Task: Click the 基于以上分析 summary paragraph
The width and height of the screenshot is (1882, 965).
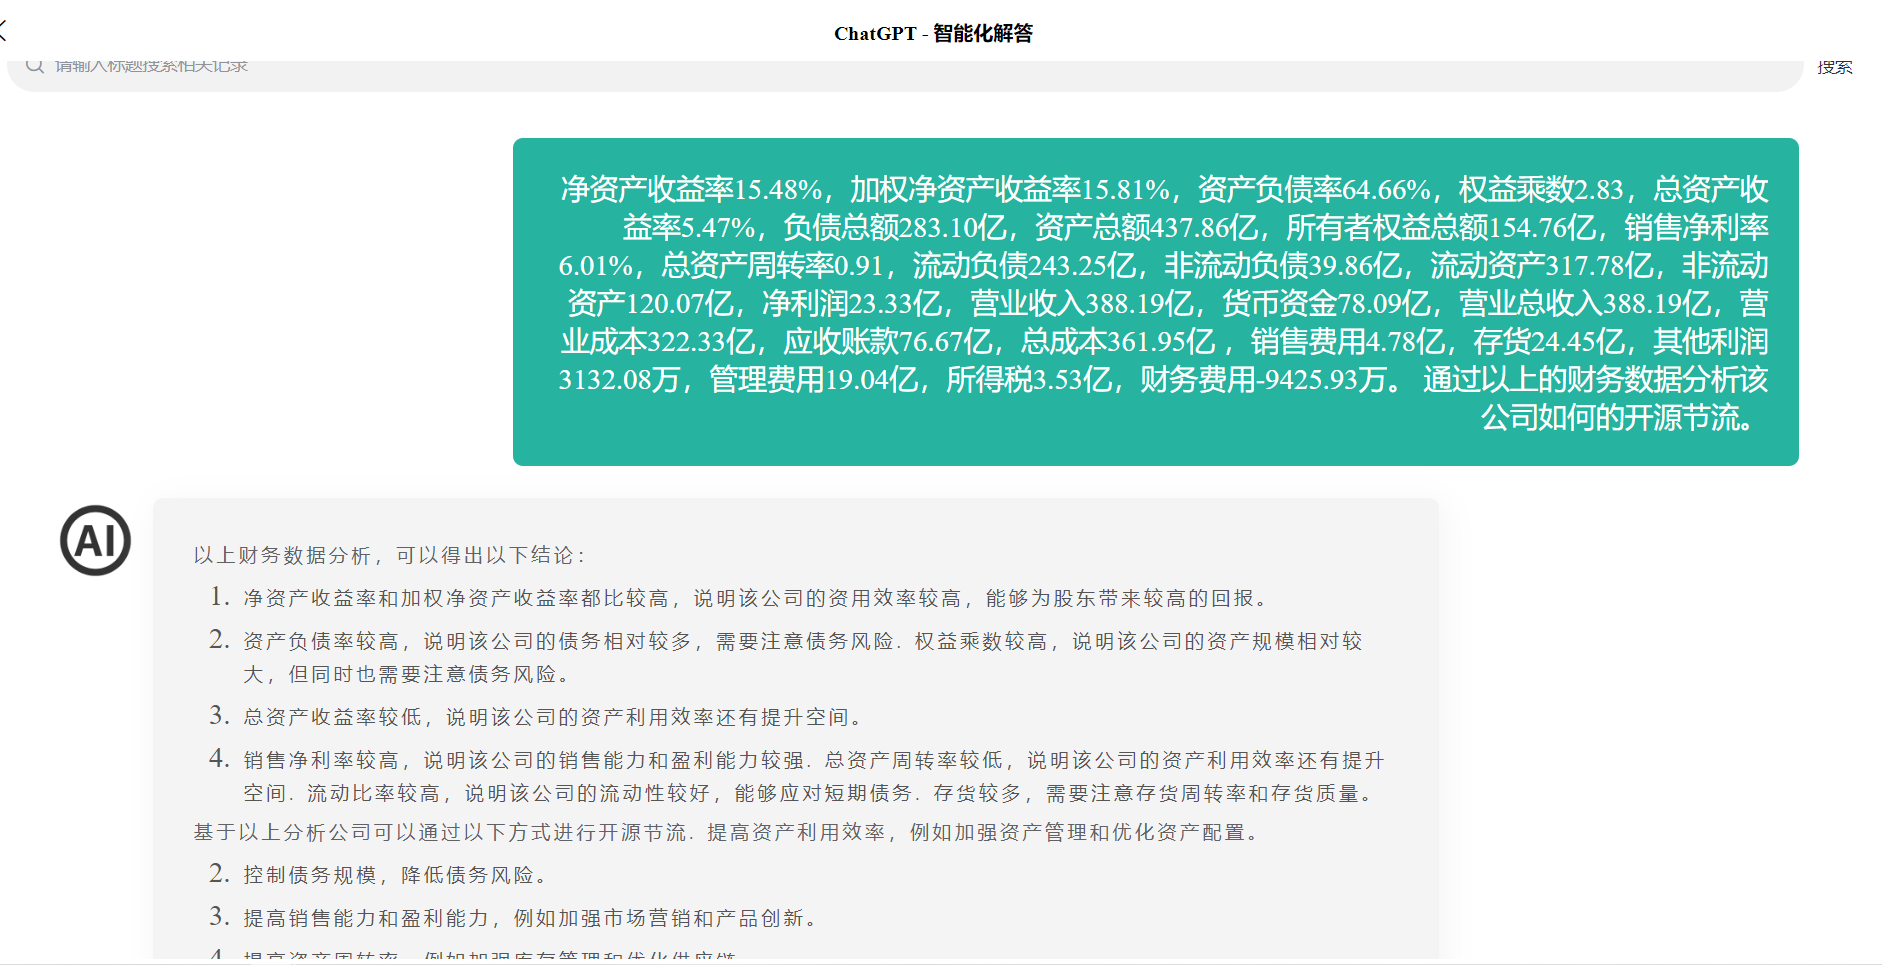Action: (726, 832)
